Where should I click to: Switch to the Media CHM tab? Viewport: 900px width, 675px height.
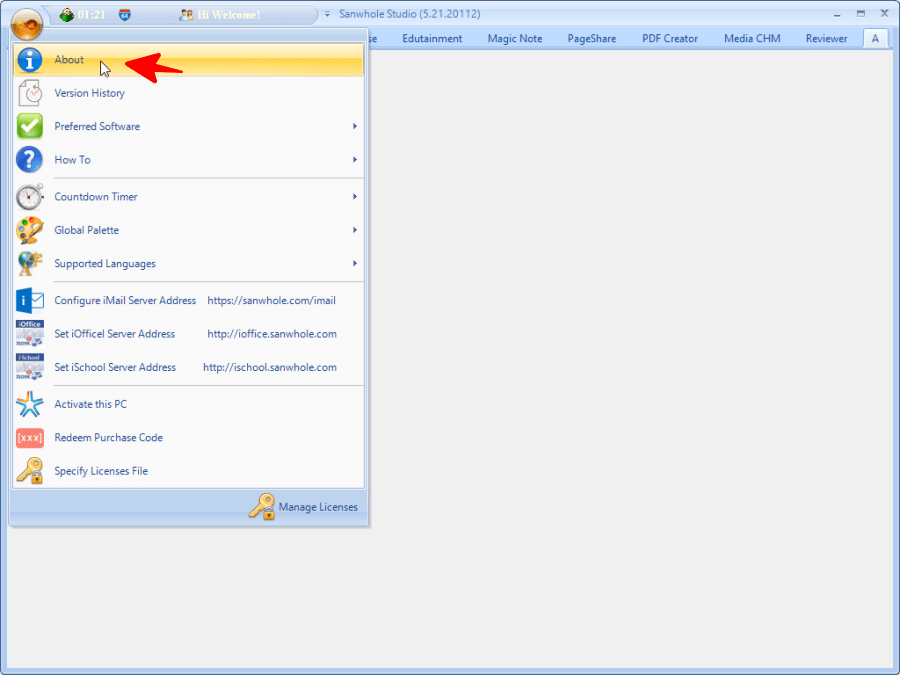point(752,38)
